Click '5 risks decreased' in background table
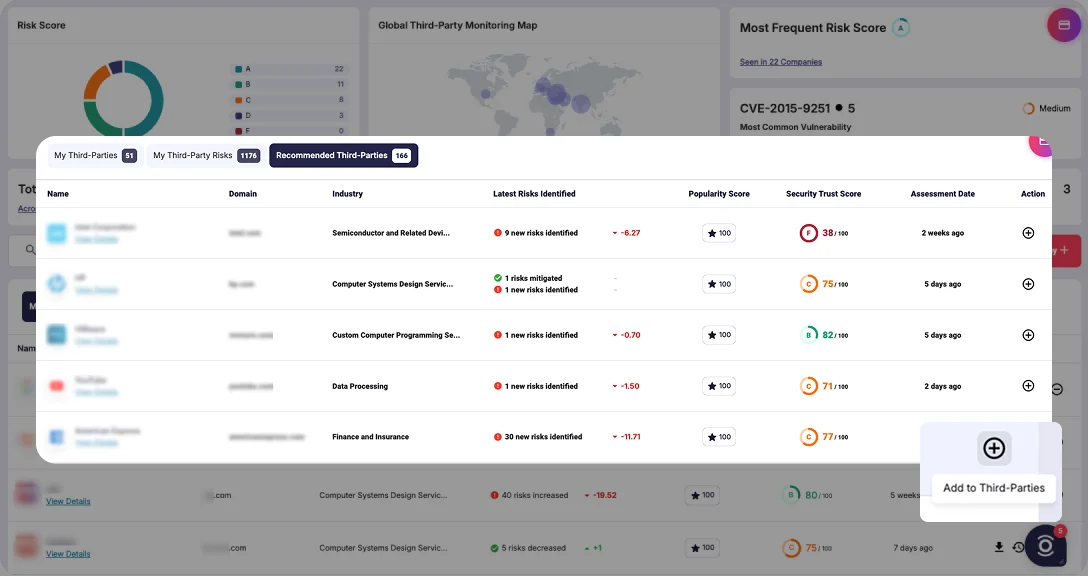The image size is (1088, 576). point(534,548)
